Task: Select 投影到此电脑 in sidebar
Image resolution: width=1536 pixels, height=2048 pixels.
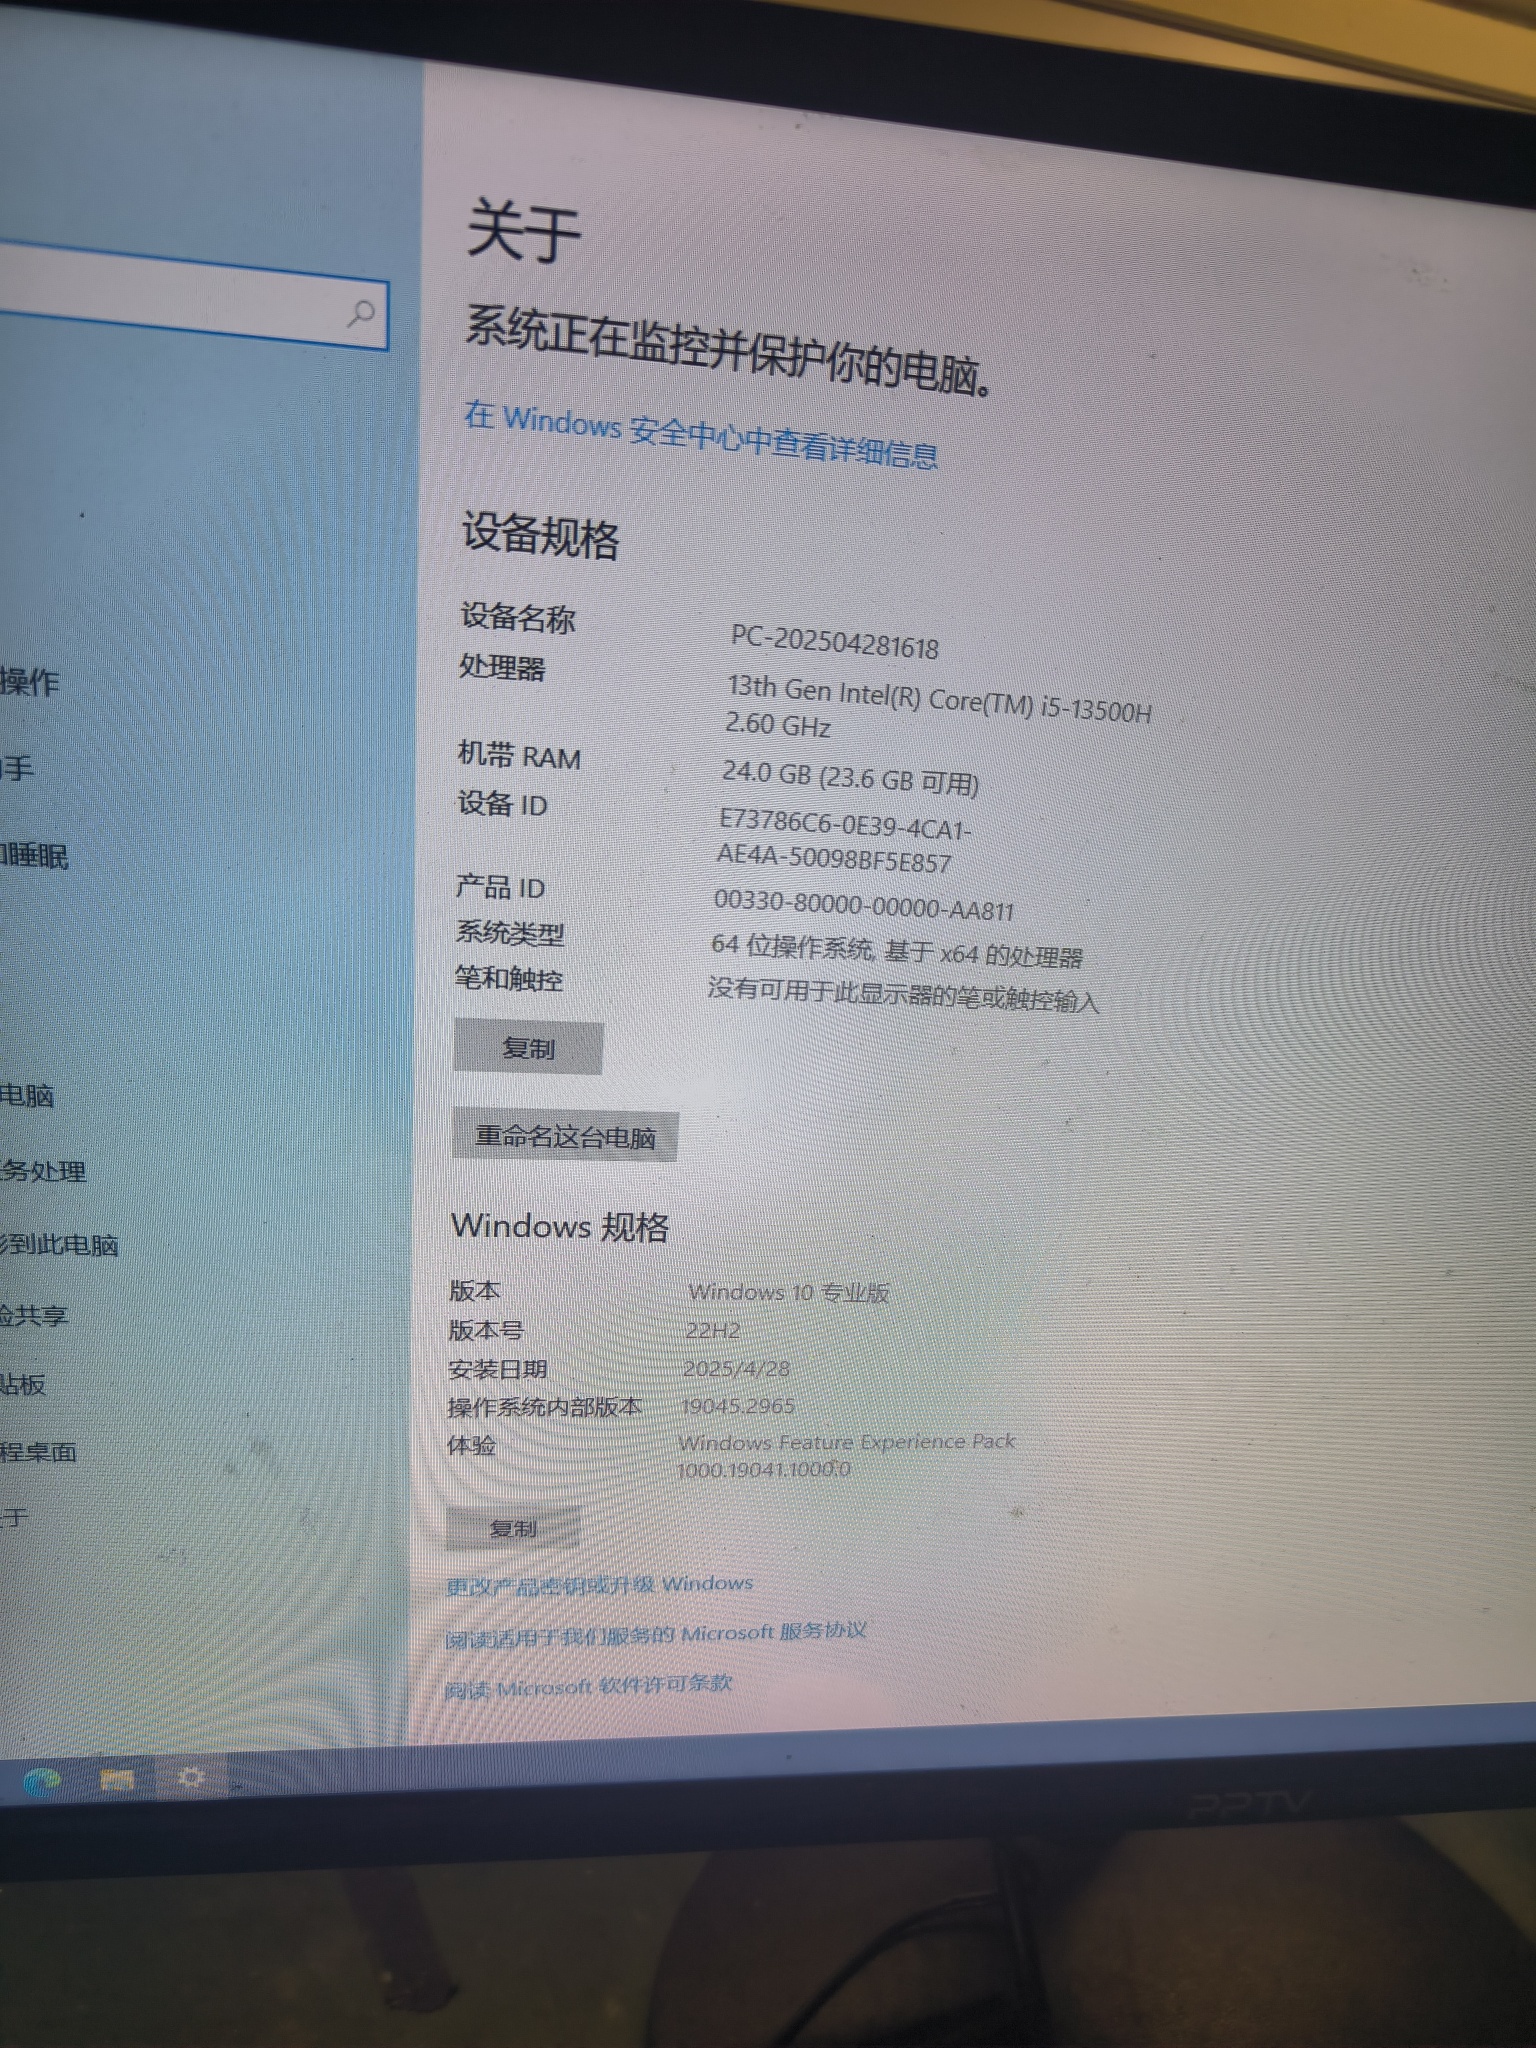Action: pyautogui.click(x=58, y=1245)
